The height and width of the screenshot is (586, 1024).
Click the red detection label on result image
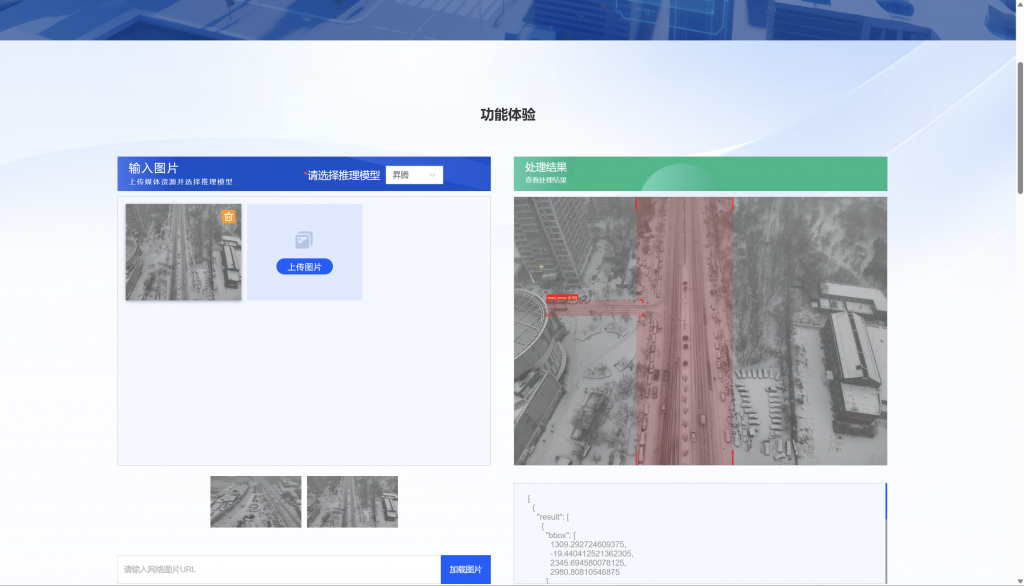point(561,297)
